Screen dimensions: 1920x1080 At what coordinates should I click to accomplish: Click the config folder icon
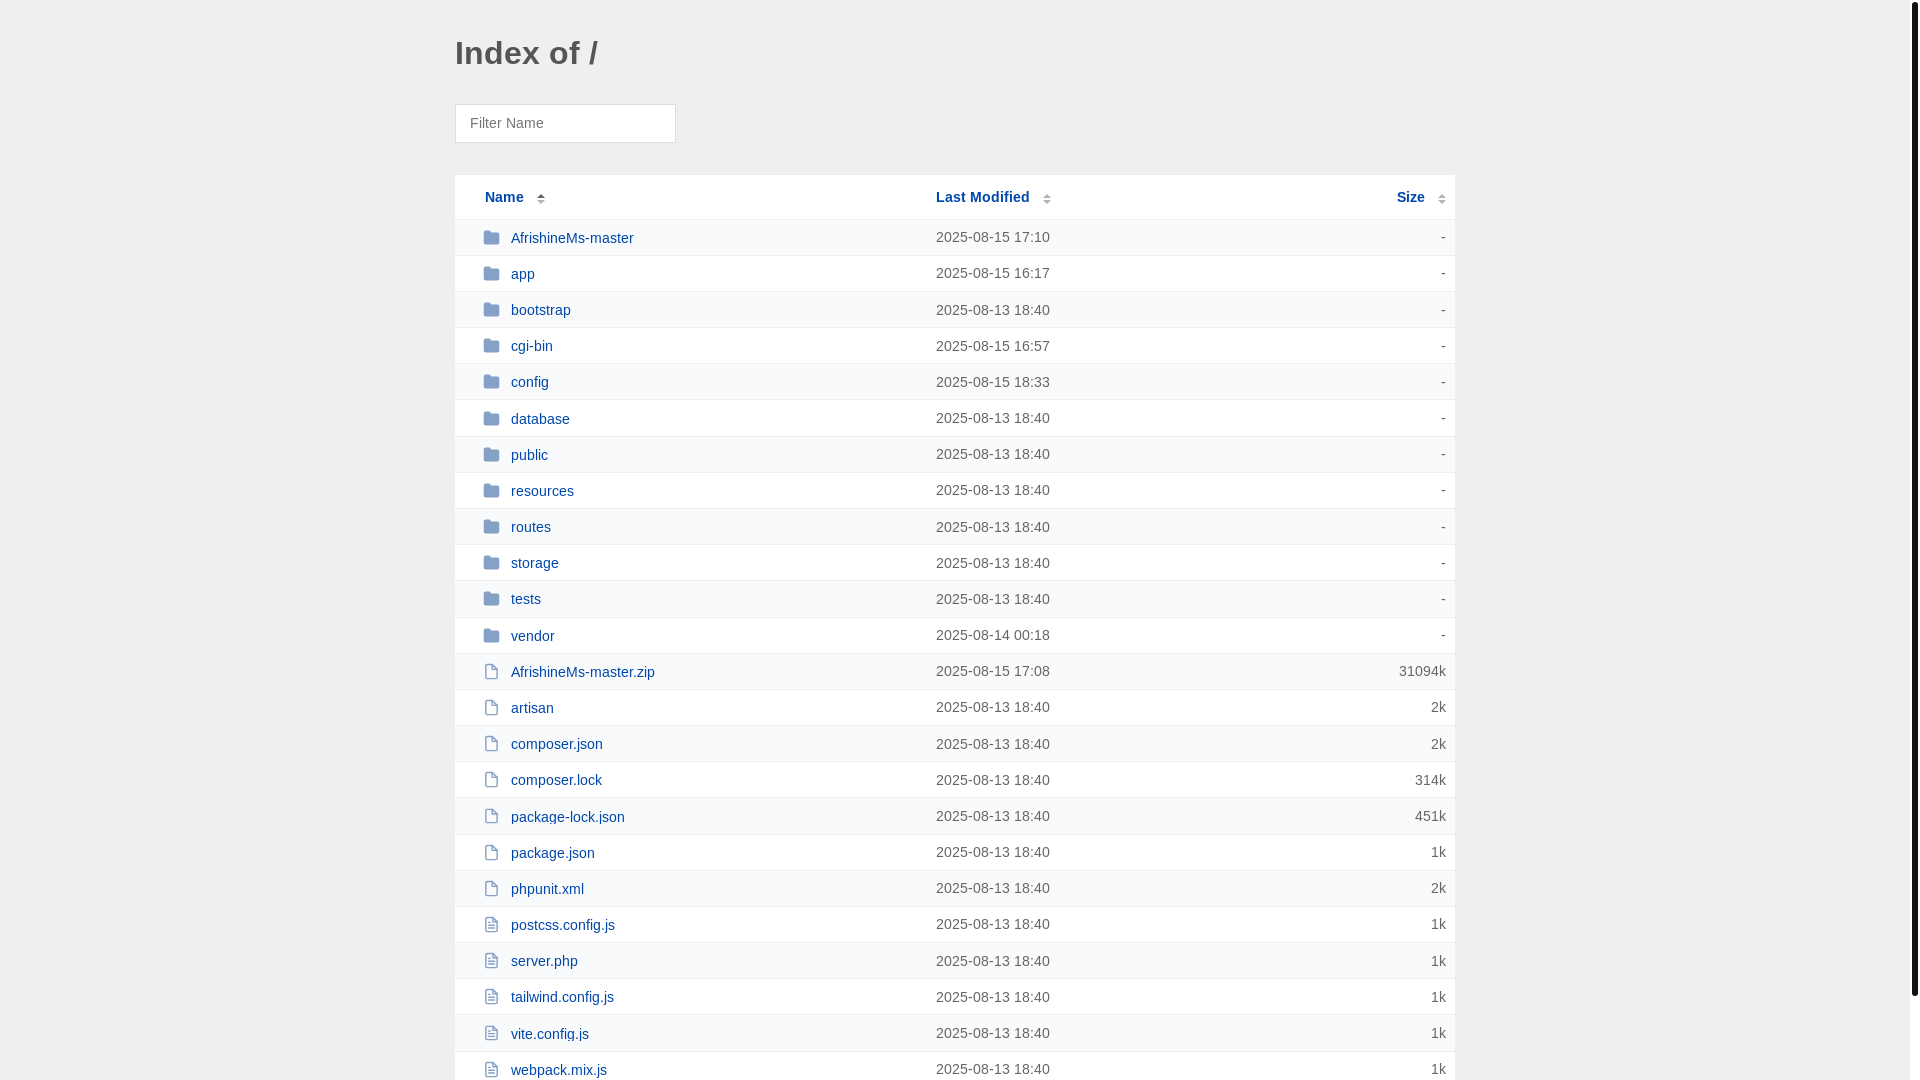pyautogui.click(x=491, y=382)
